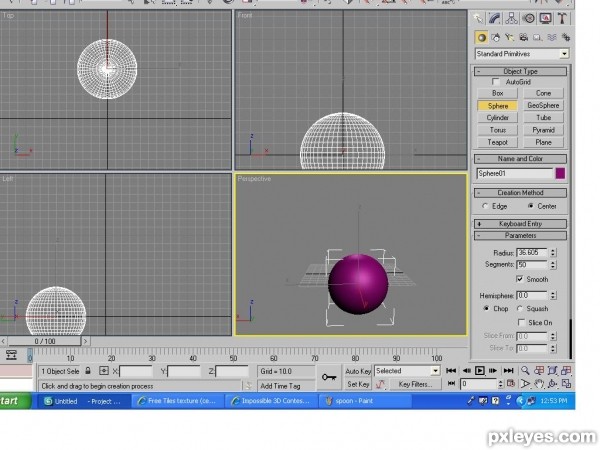Enable the Slice On checkbox
This screenshot has width=600, height=450.
pyautogui.click(x=521, y=323)
